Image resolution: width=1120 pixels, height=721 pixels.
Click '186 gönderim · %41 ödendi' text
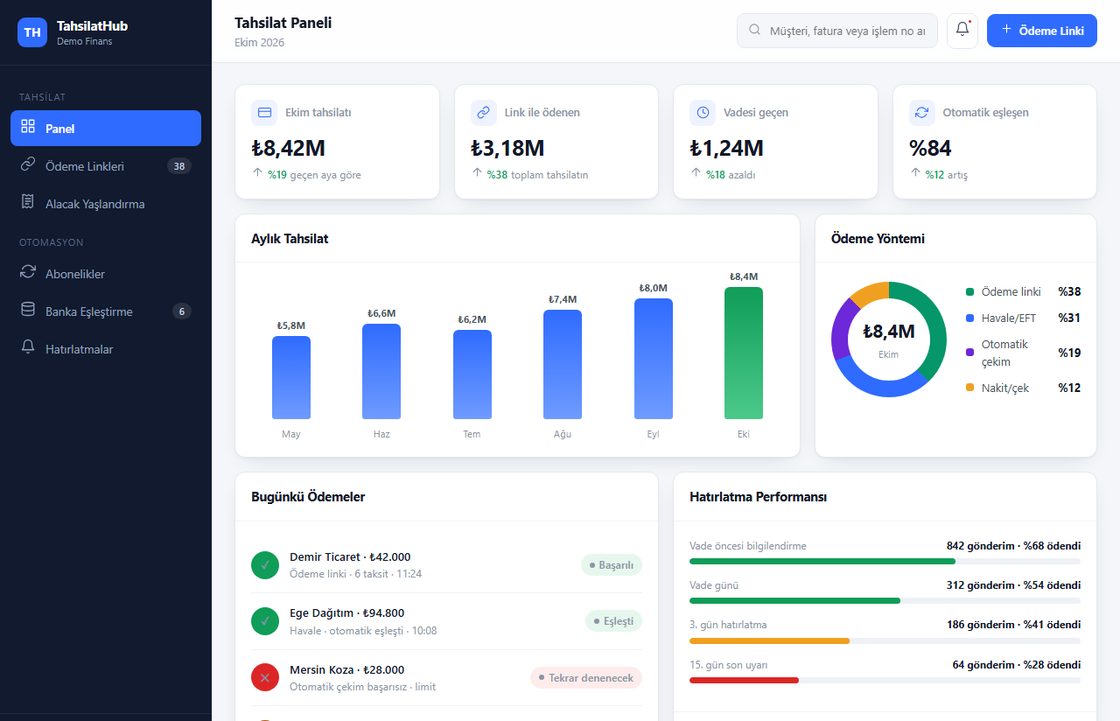click(x=1014, y=625)
